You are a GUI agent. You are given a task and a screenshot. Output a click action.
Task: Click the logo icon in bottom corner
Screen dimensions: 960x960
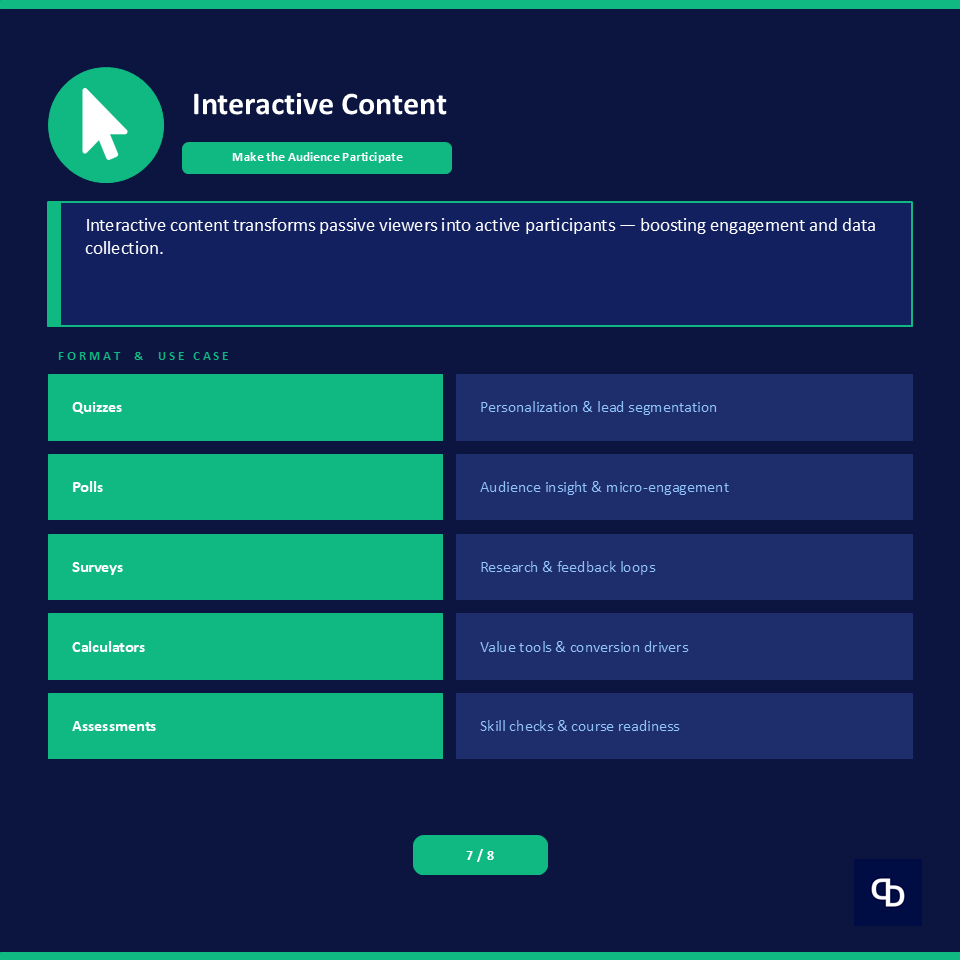coord(888,892)
